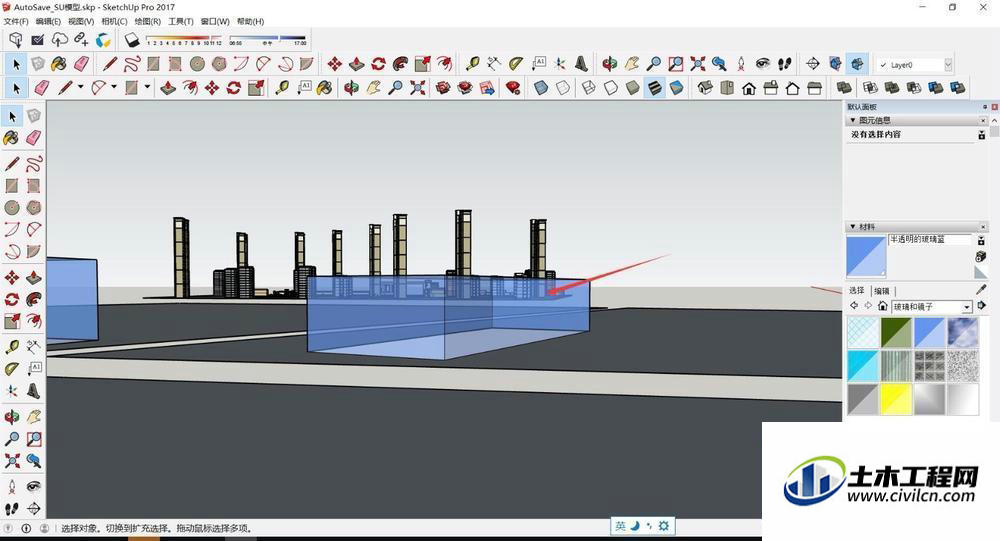Select the Scale tool in the left toolbar
This screenshot has width=1000, height=541.
coord(11,321)
